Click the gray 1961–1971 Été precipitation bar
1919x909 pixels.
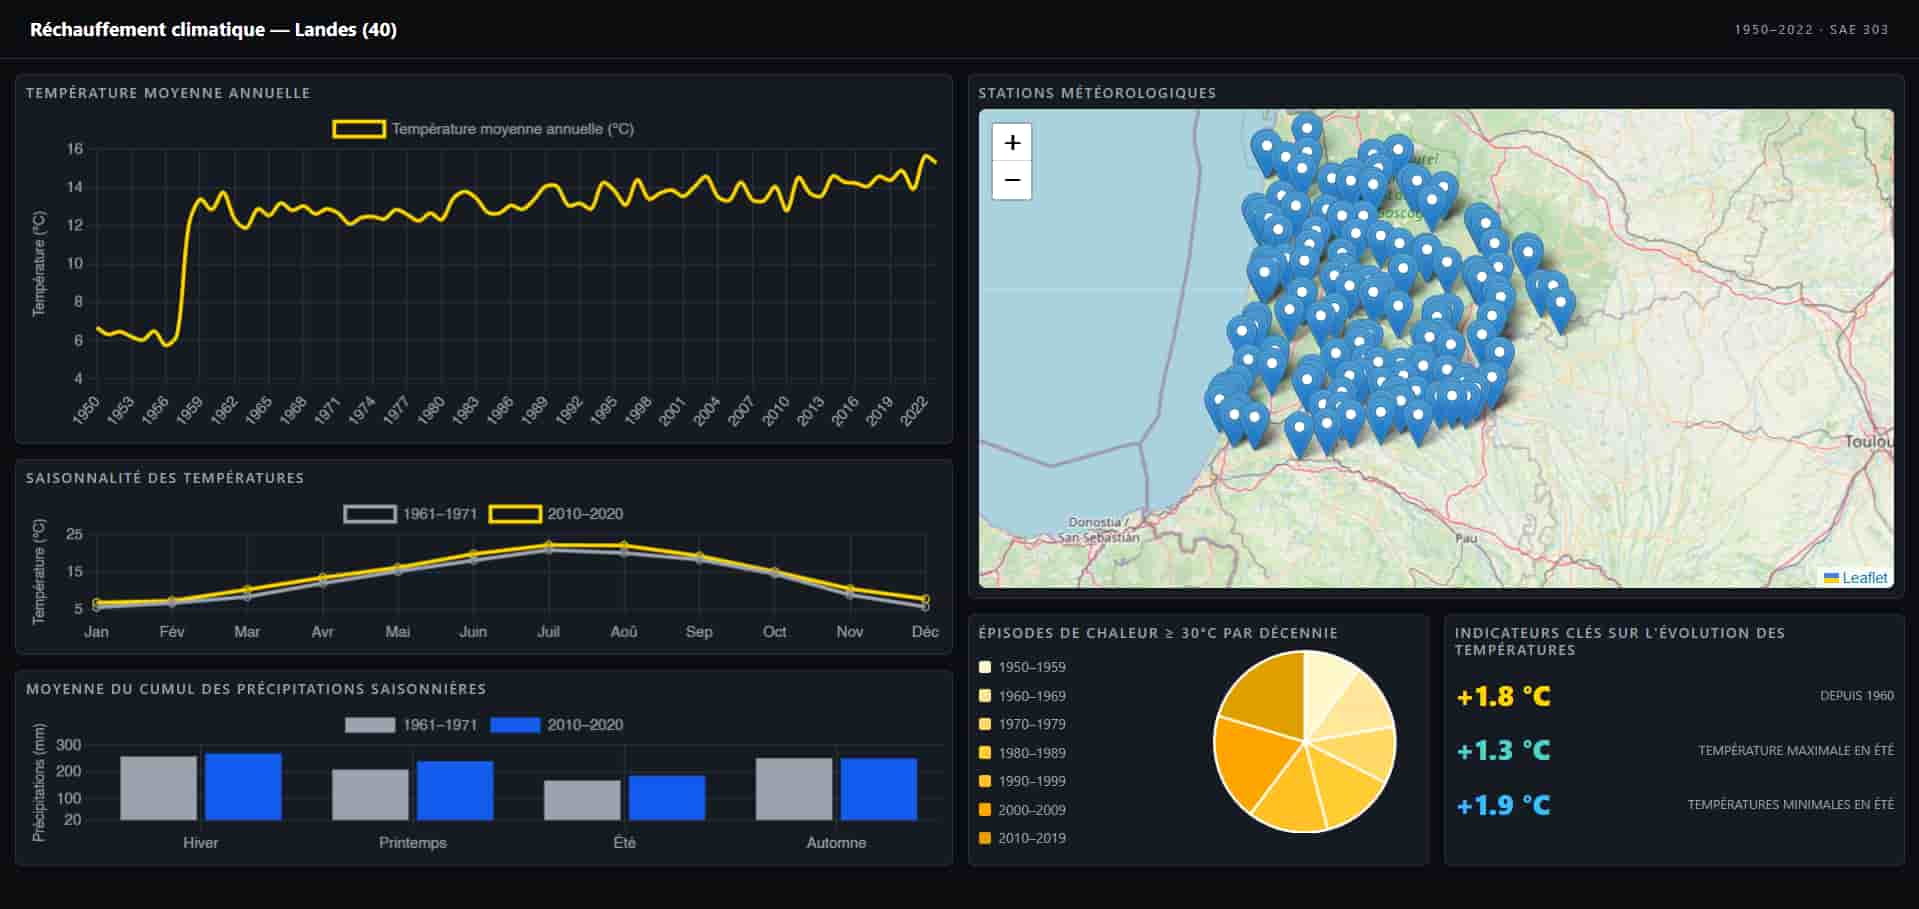[x=582, y=800]
